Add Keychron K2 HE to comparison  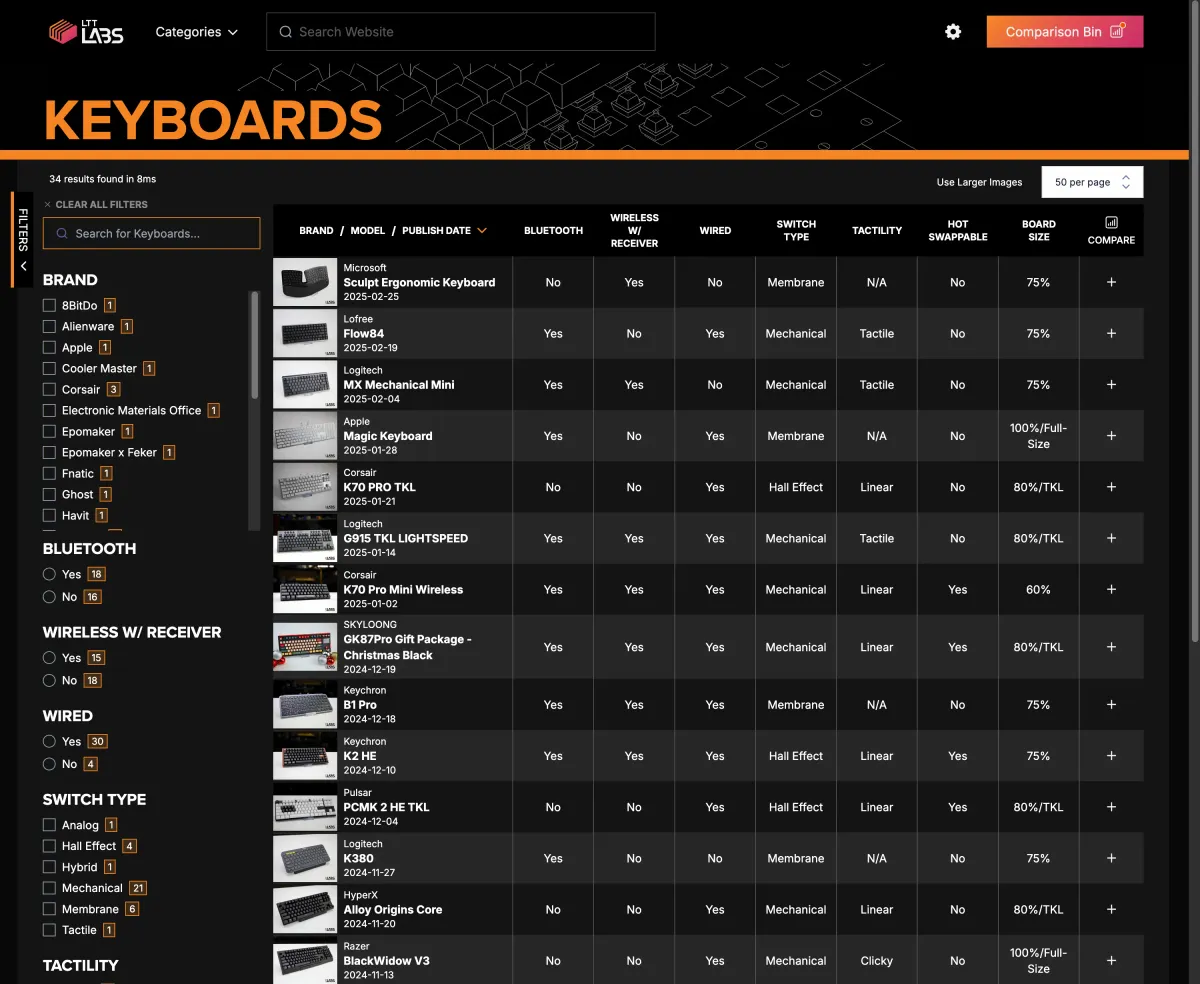[x=1111, y=756]
